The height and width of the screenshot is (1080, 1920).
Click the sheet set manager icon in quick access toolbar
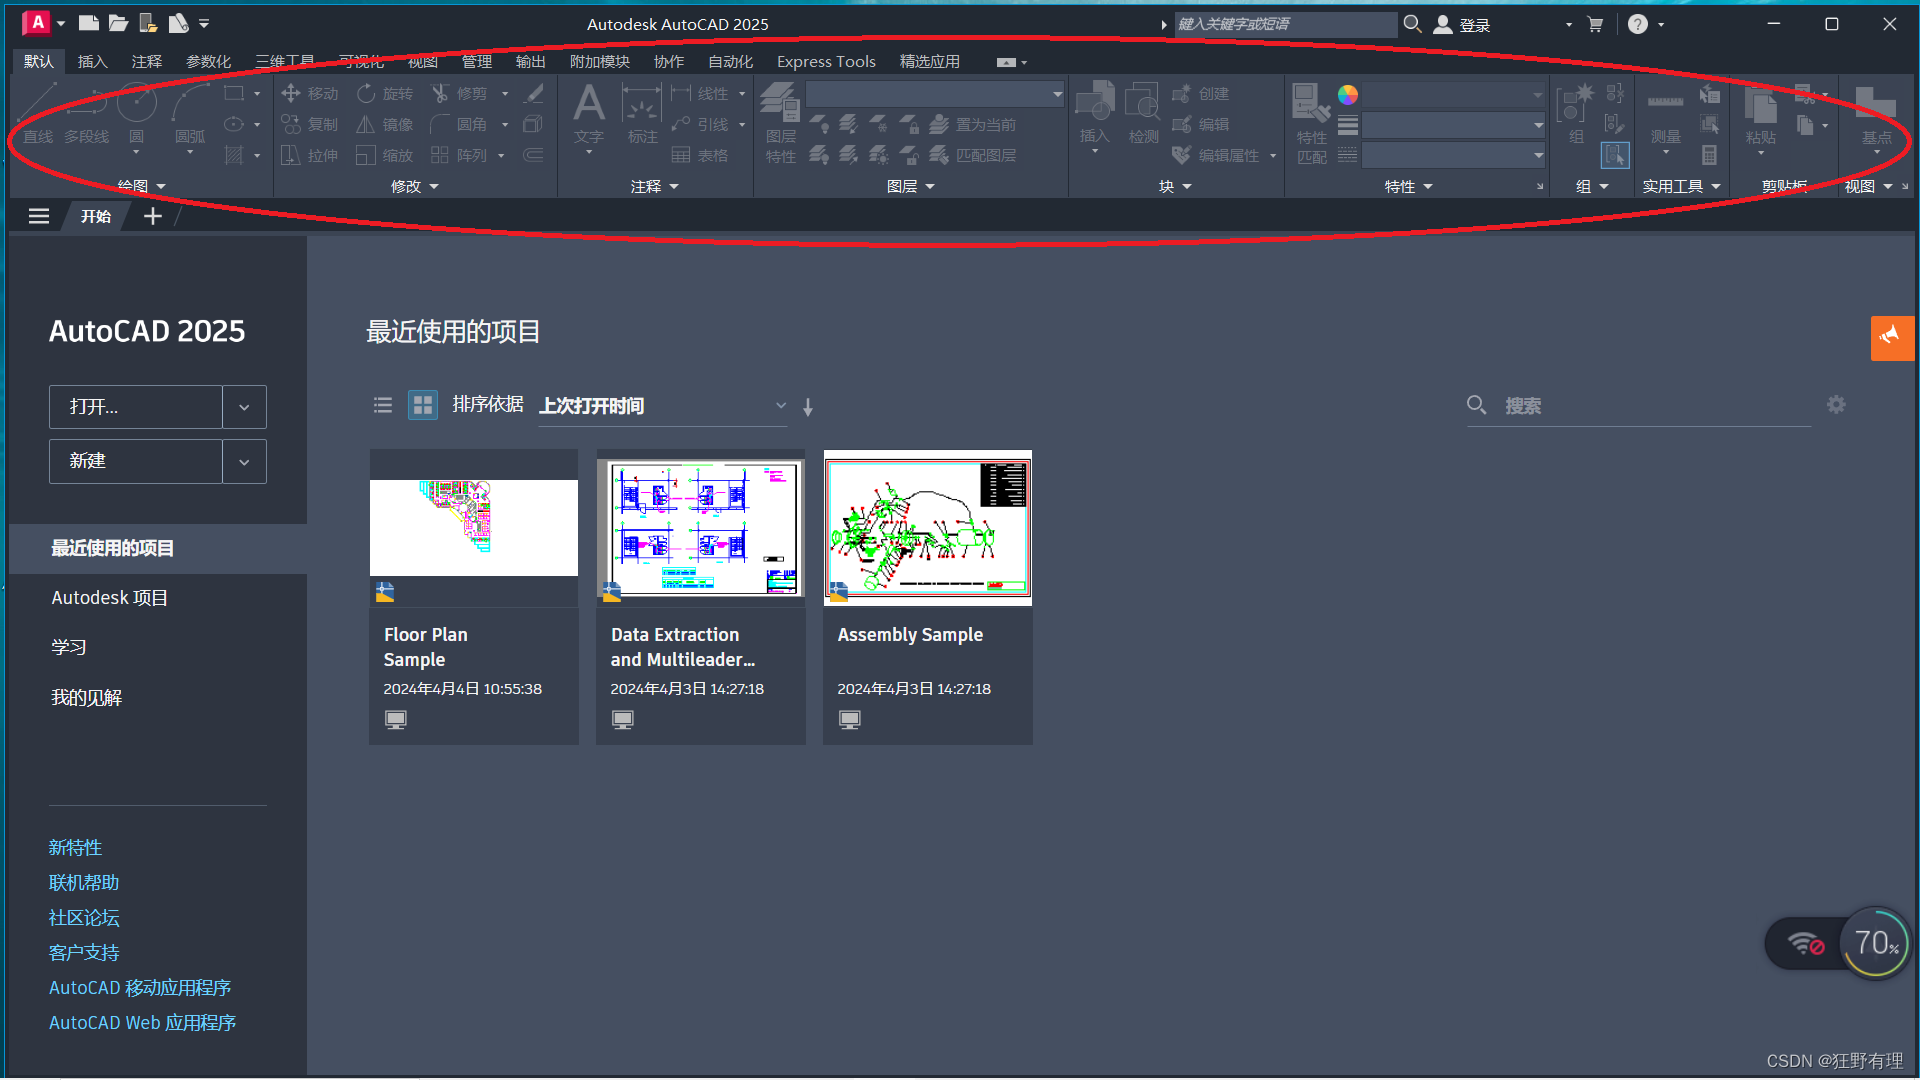click(x=178, y=23)
